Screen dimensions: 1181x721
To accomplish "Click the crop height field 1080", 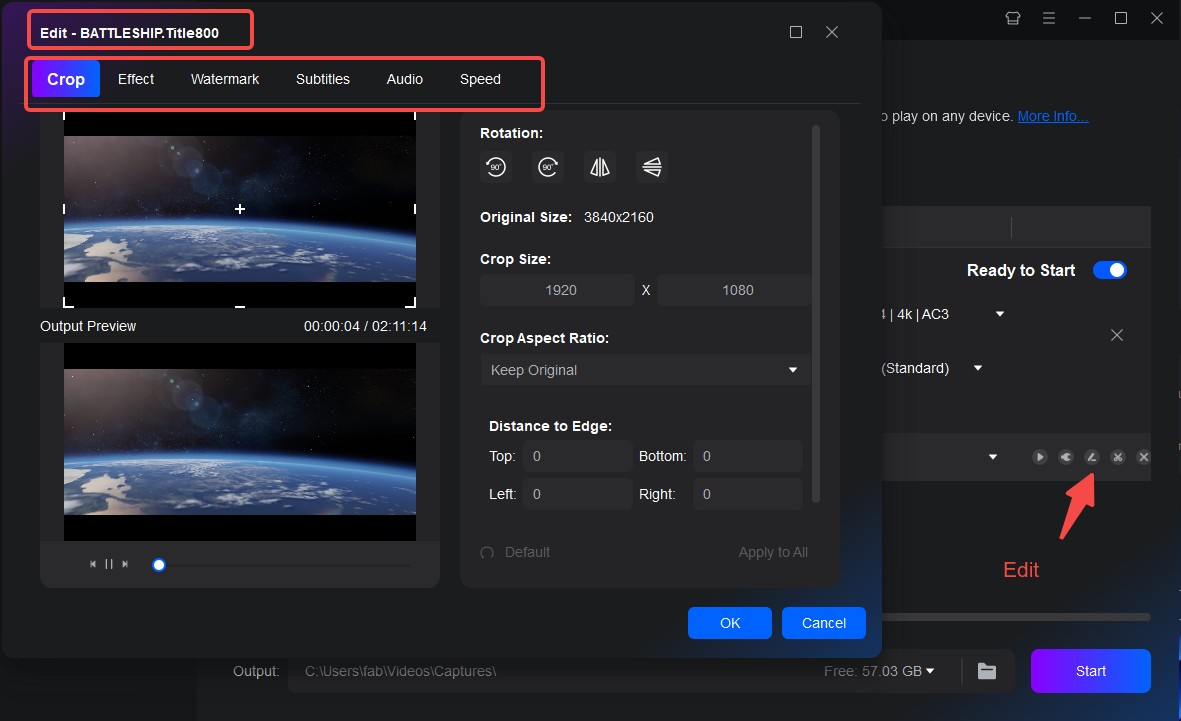I will 734,290.
